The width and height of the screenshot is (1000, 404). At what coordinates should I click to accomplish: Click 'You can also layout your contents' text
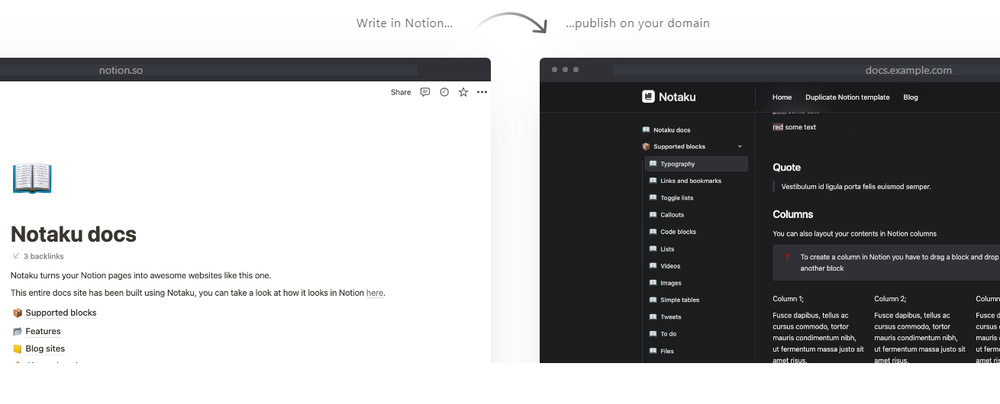[x=855, y=234]
